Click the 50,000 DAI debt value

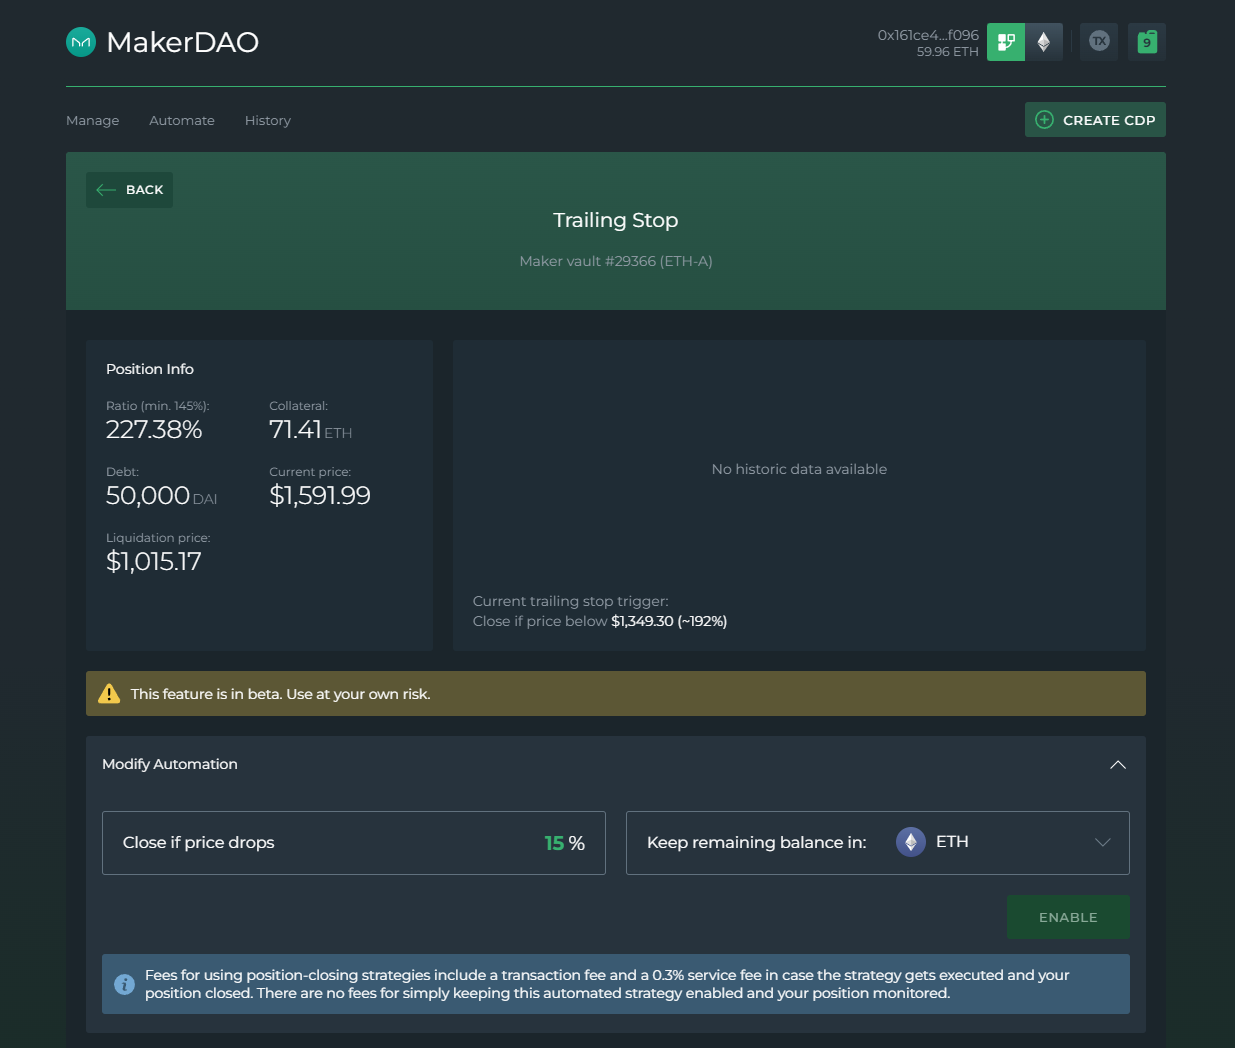[x=161, y=496]
